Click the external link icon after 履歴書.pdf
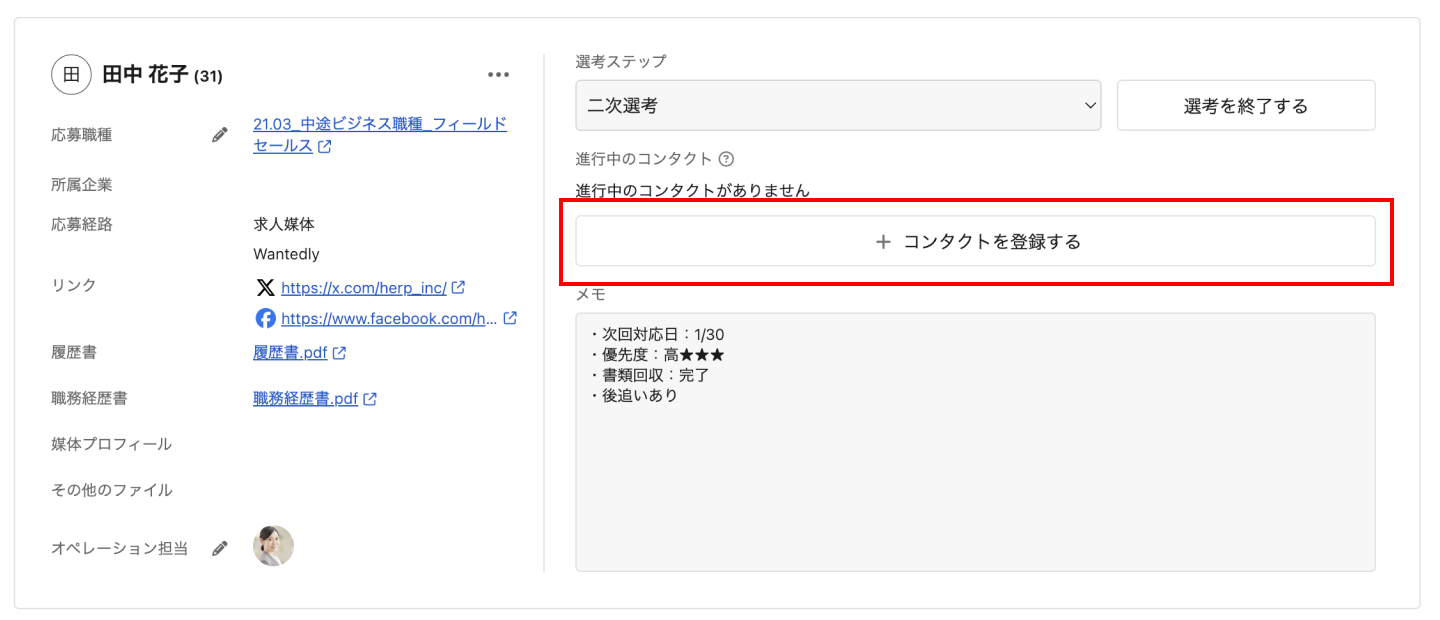Image resolution: width=1440 pixels, height=620 pixels. pyautogui.click(x=340, y=353)
